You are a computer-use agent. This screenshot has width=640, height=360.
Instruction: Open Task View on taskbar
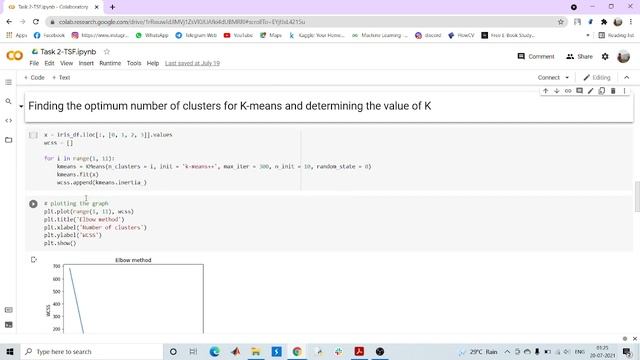click(193, 352)
